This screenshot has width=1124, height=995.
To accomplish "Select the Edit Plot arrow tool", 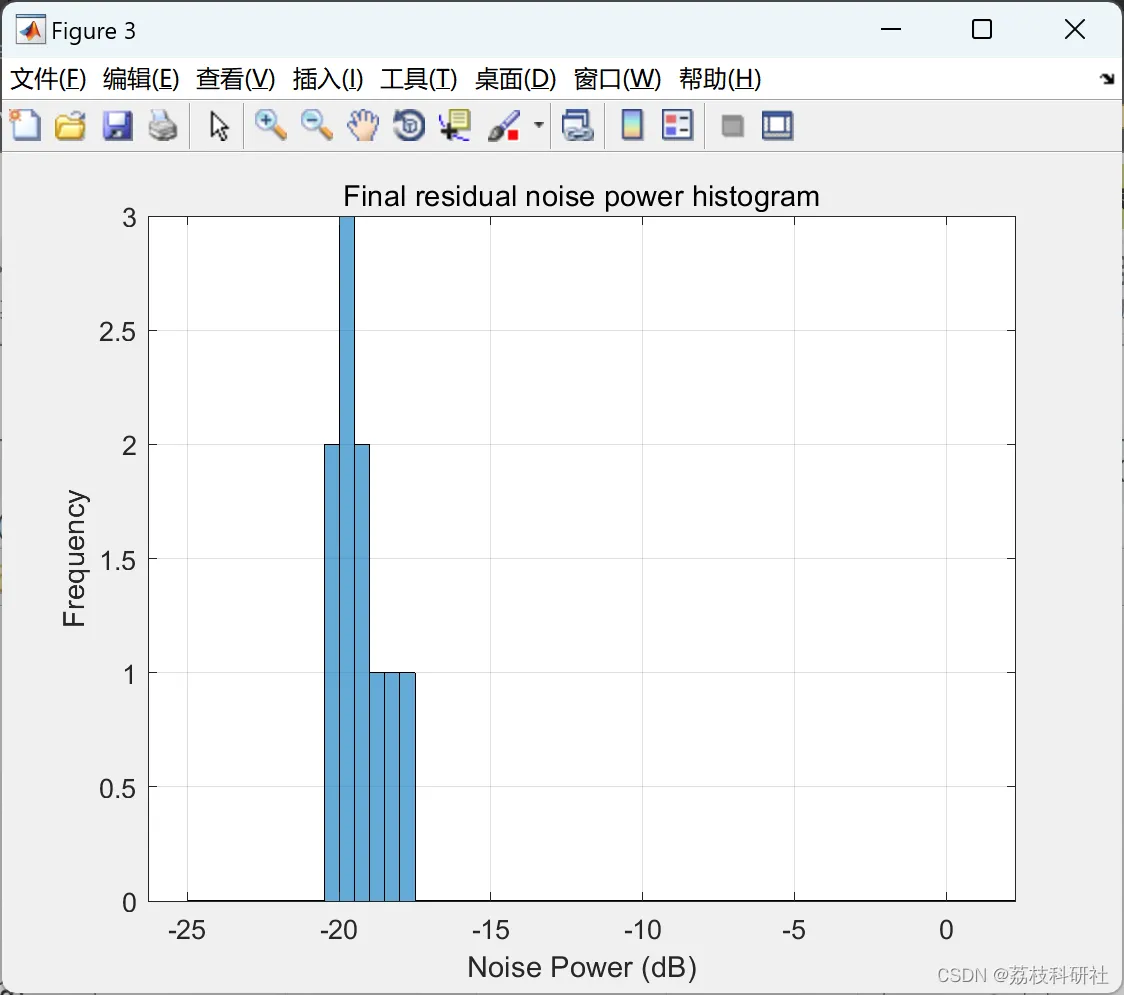I will (x=219, y=126).
